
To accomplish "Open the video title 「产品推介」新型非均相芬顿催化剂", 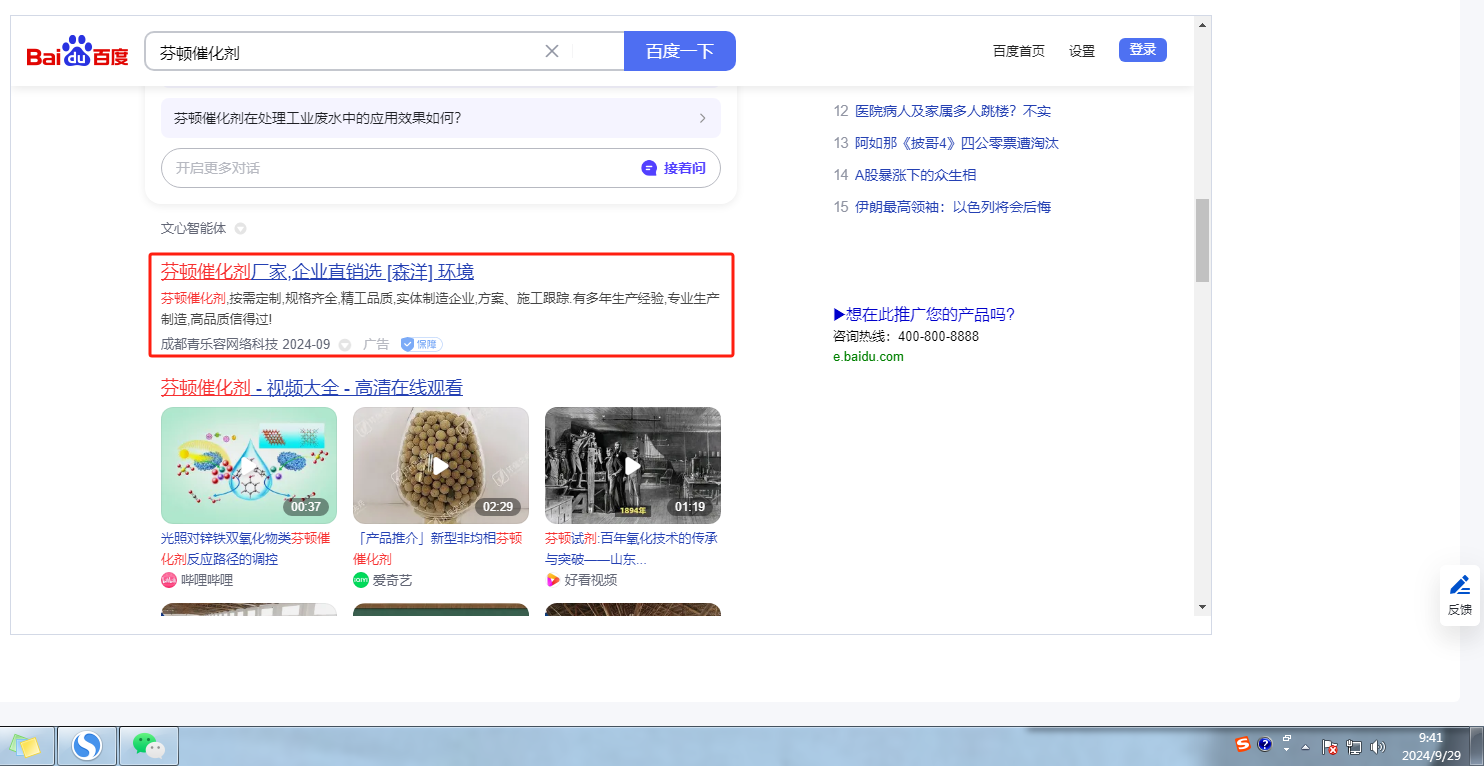I will [437, 548].
